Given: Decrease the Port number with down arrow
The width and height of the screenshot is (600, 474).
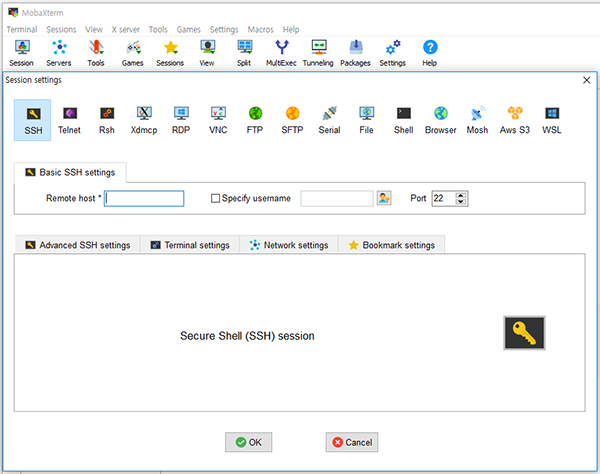Looking at the screenshot, I should [461, 202].
